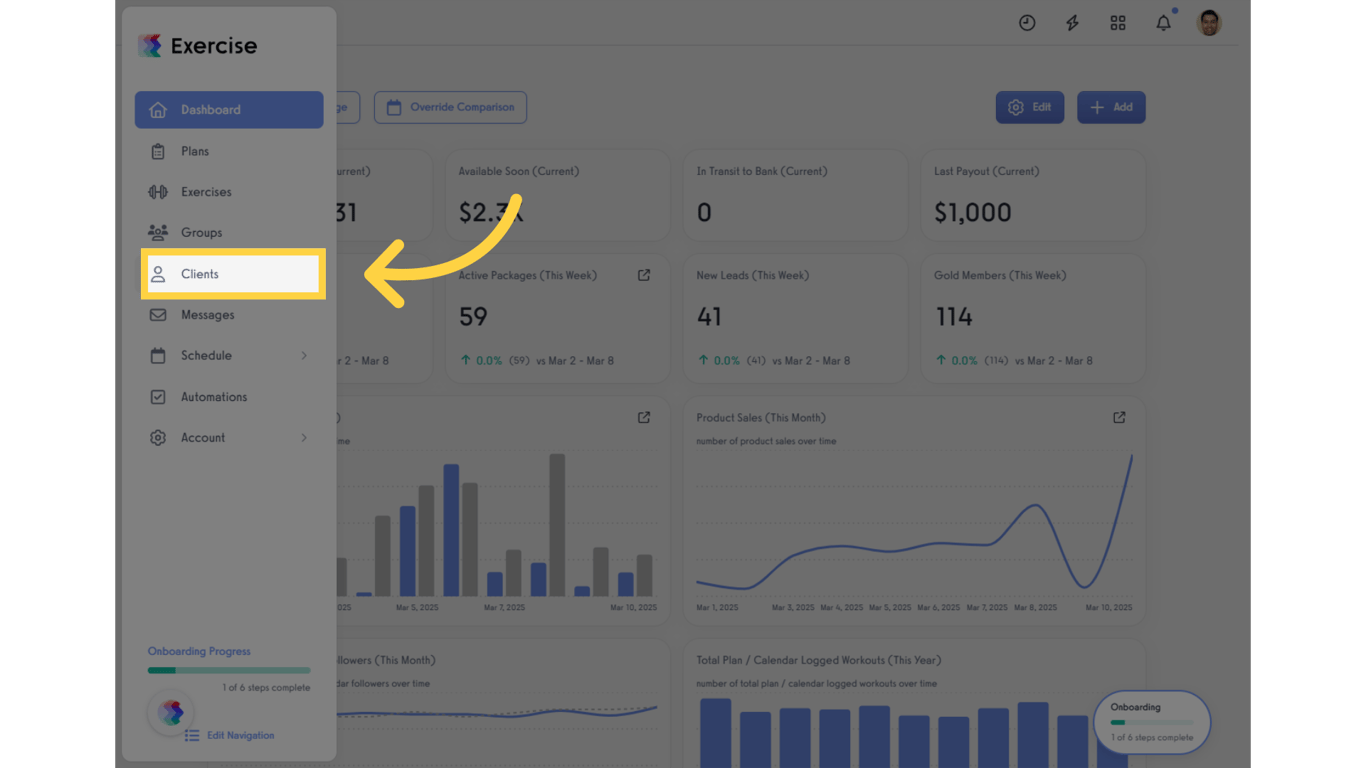The height and width of the screenshot is (768, 1366).
Task: Open the Exercises menu item
Action: pyautogui.click(x=229, y=192)
